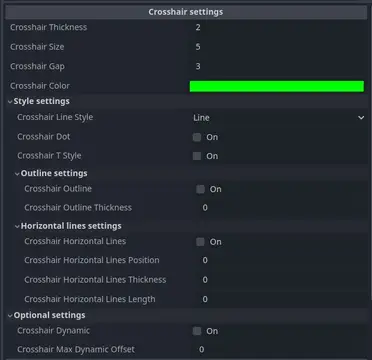
Task: Open the green Crosshair Color picker
Action: tap(277, 86)
